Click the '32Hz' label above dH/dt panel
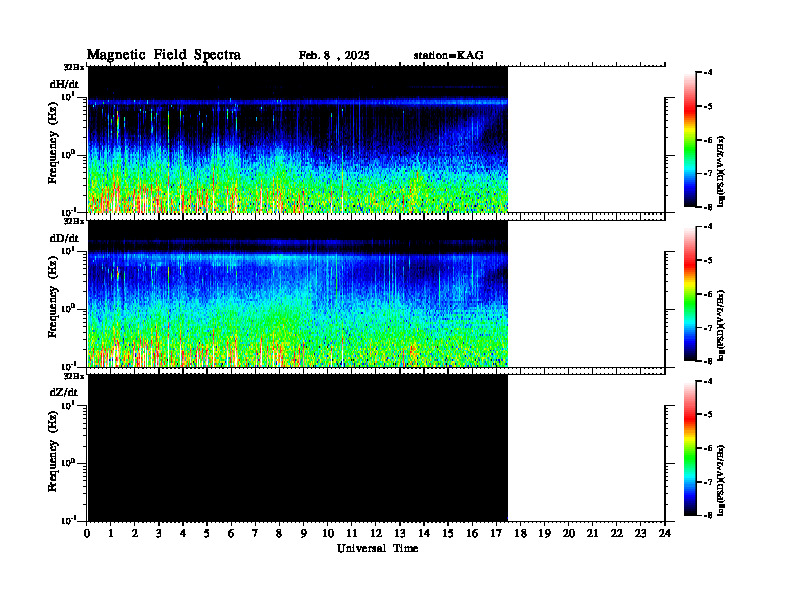The width and height of the screenshot is (792, 612). click(x=74, y=67)
